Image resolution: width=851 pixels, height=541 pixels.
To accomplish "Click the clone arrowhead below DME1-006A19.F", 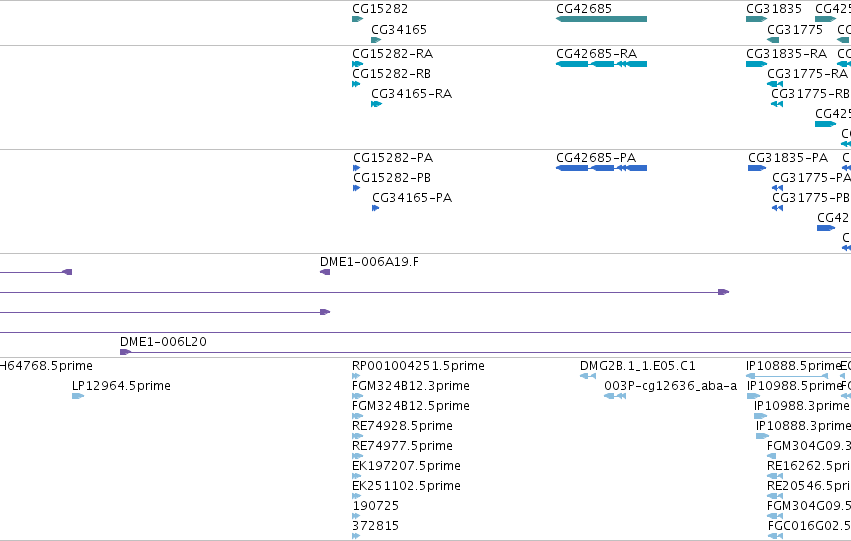I will [x=325, y=312].
